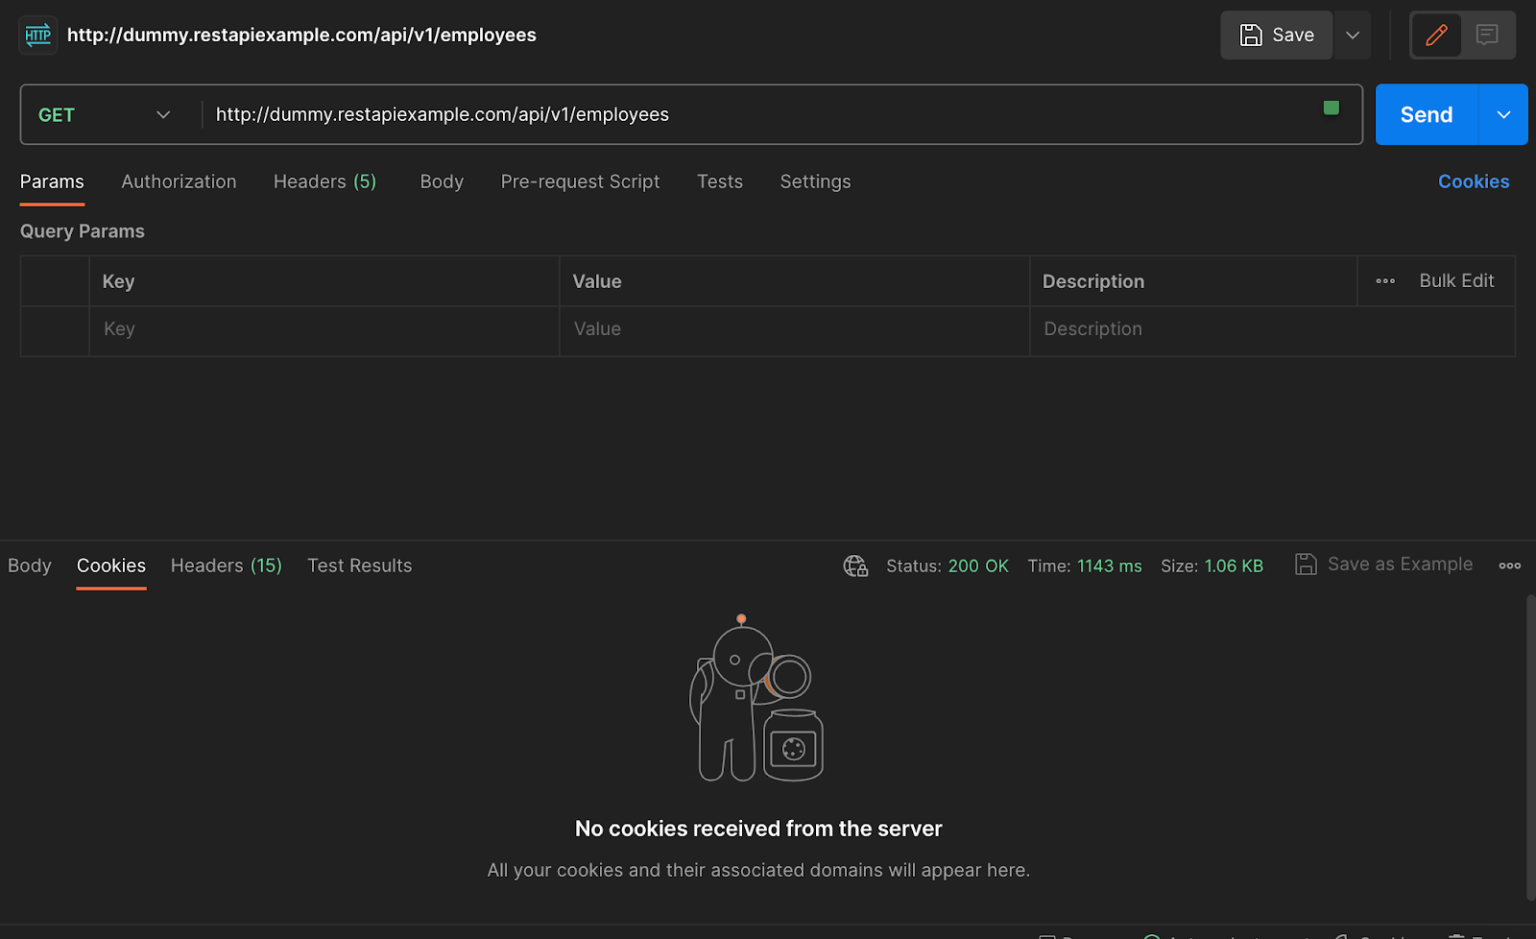Open the Save button dropdown chevron

[1352, 34]
